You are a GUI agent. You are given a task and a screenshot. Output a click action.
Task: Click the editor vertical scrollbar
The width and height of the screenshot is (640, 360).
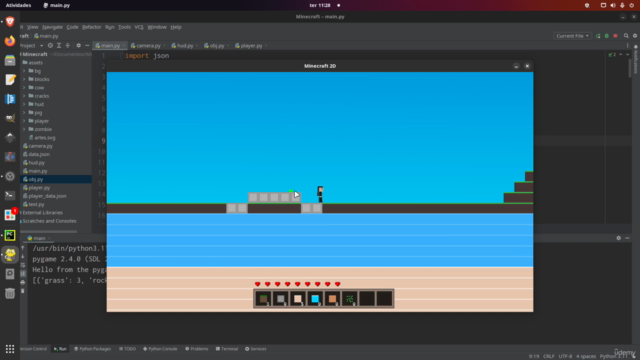coord(631,67)
